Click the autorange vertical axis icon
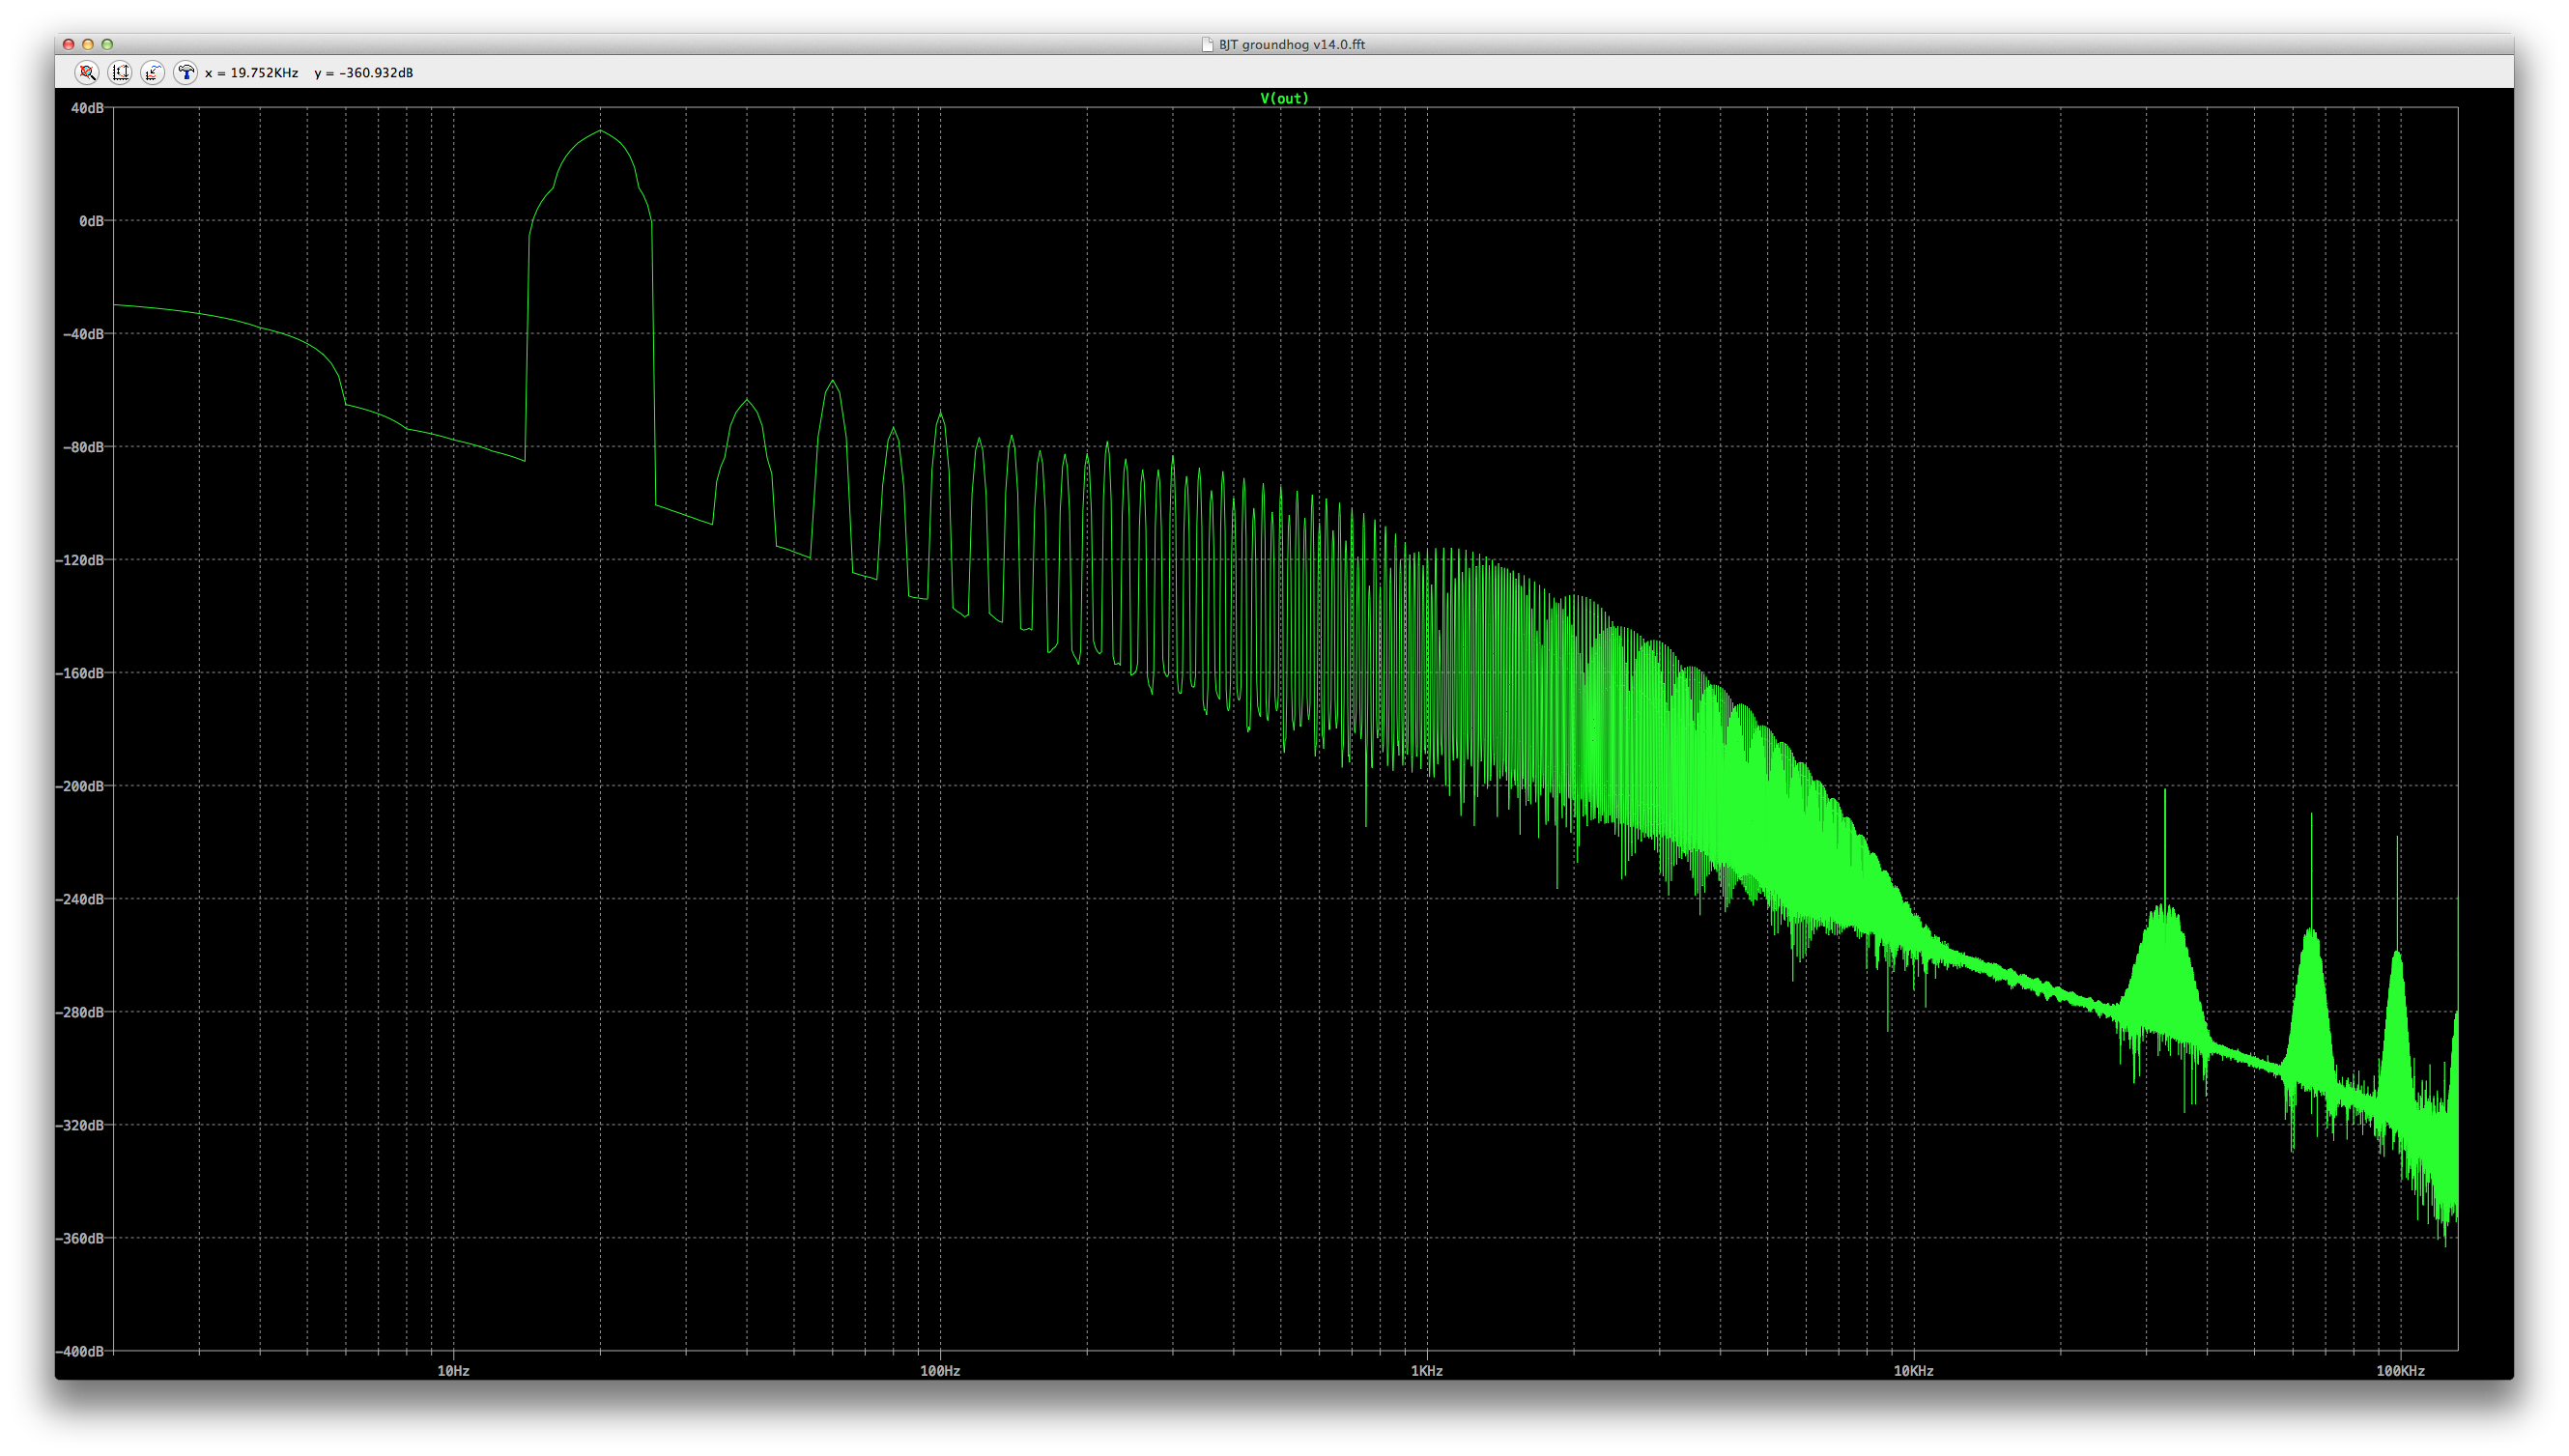The height and width of the screenshot is (1456, 2569). click(x=120, y=72)
